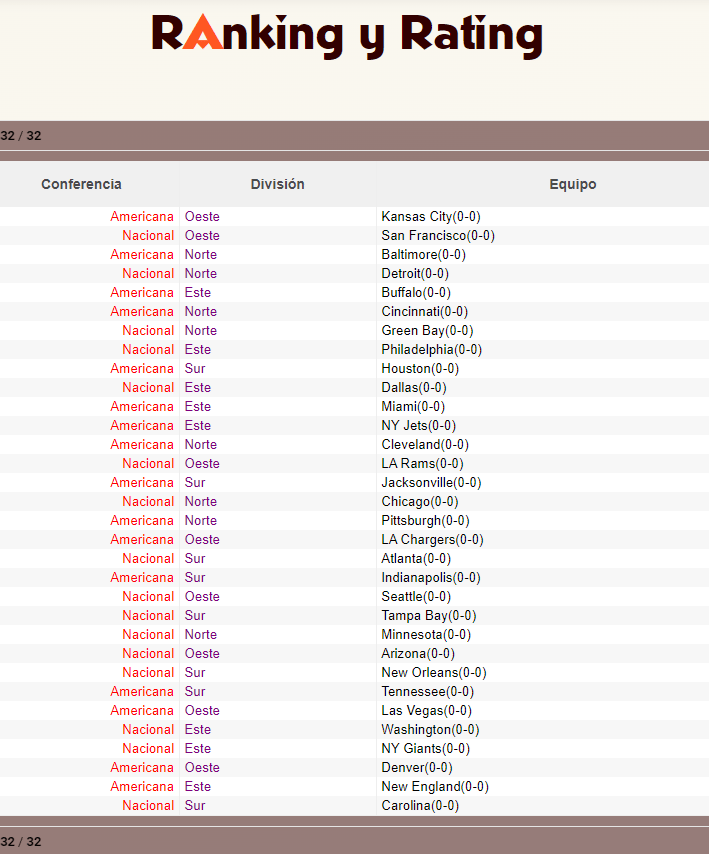Click Americana in the Tennessee row
Viewport: 709px width, 854px height.
142,692
